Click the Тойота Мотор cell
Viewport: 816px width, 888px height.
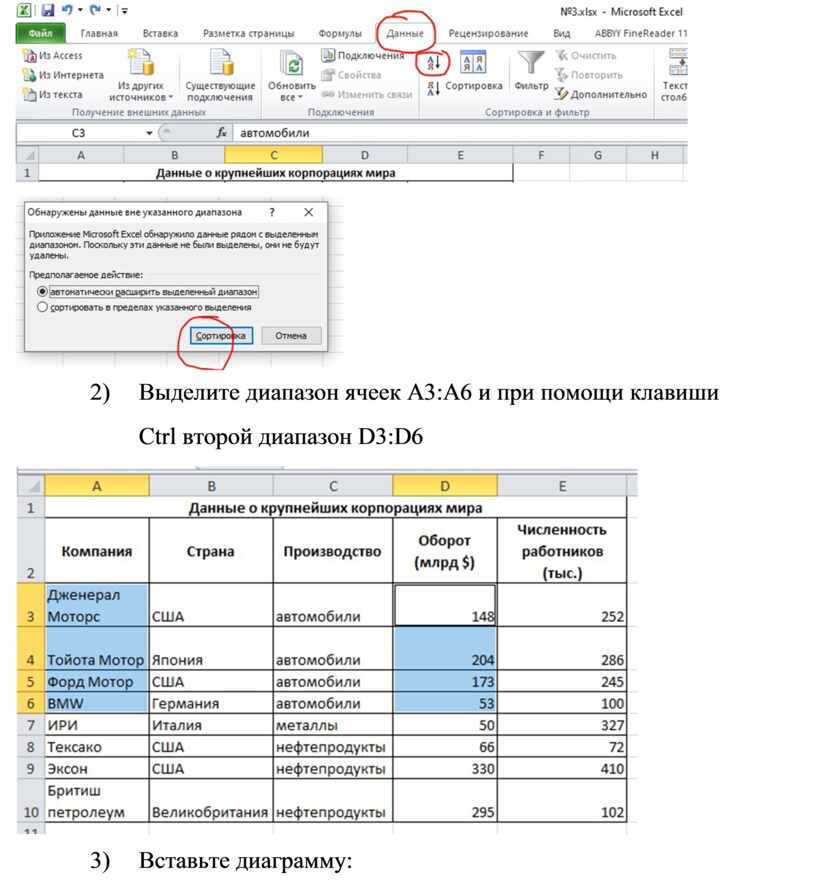(97, 648)
